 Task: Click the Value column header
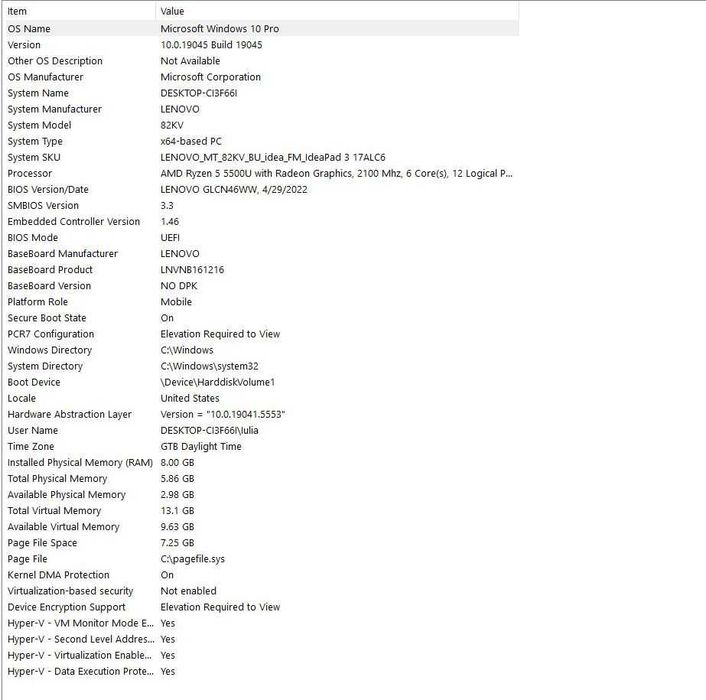(x=172, y=11)
